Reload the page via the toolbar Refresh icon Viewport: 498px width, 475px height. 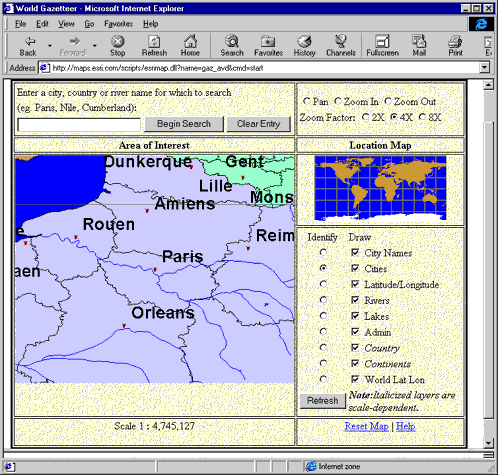[x=154, y=42]
